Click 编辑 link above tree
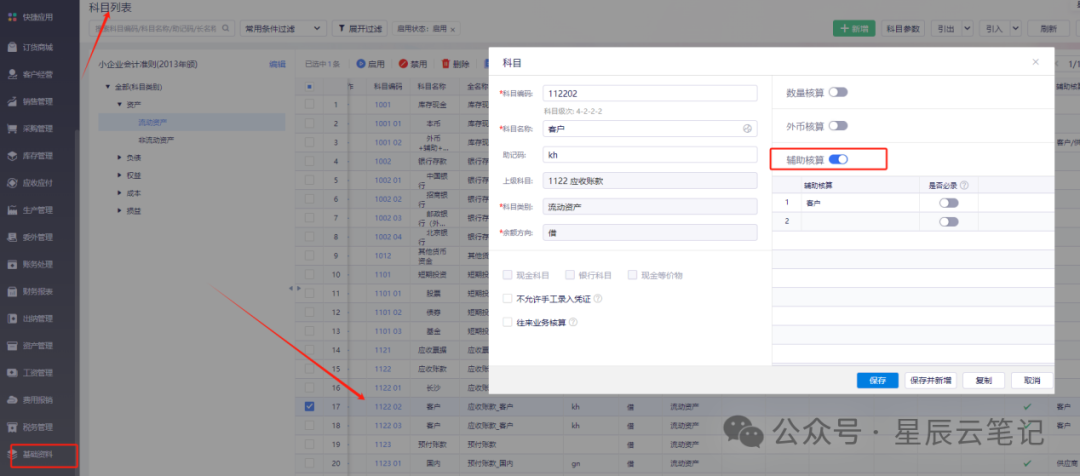 coord(277,64)
